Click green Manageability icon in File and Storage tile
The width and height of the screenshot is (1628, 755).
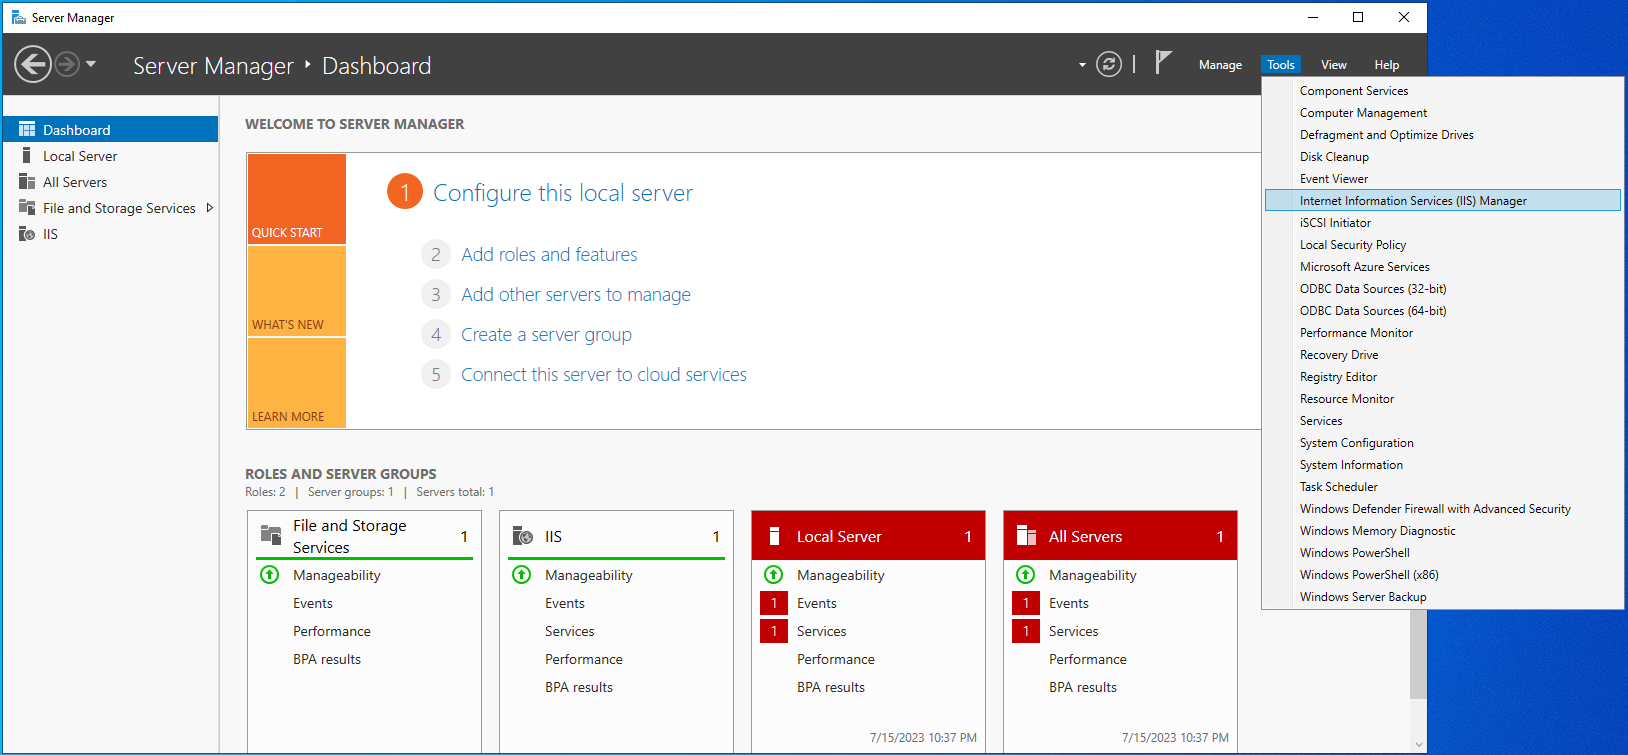pyautogui.click(x=269, y=575)
